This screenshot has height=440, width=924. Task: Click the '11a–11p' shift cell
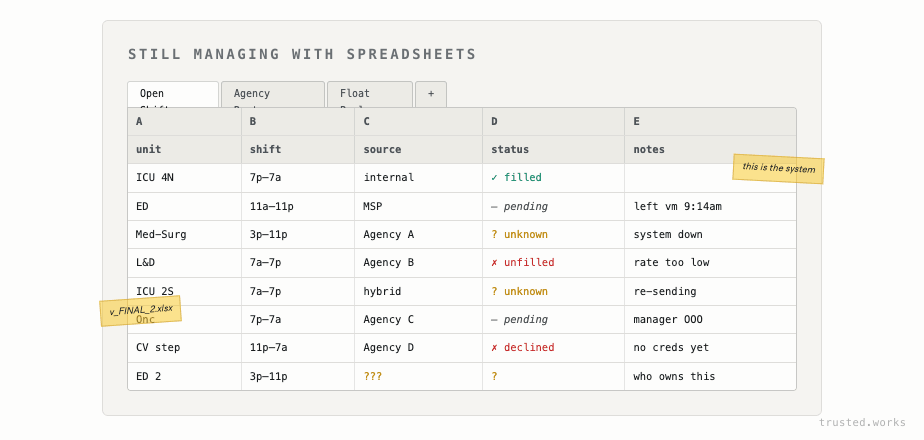pos(298,206)
